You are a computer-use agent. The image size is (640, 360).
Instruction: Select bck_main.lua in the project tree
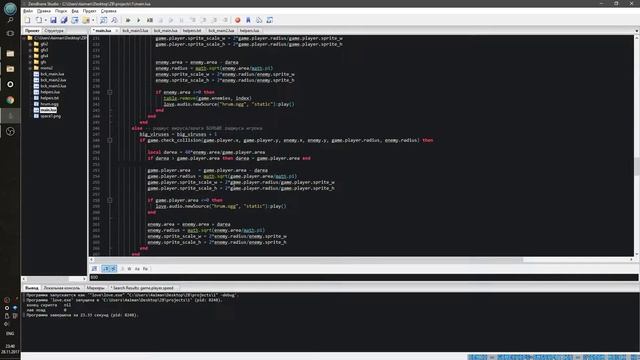pyautogui.click(x=52, y=74)
